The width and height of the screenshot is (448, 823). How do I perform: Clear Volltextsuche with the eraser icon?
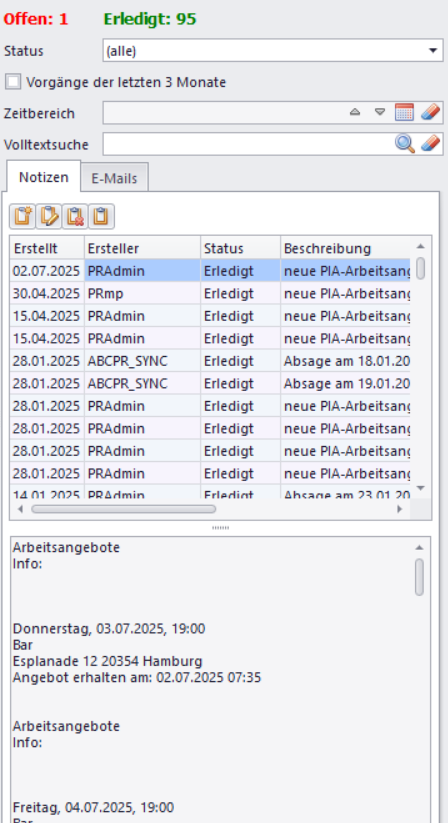(x=431, y=143)
